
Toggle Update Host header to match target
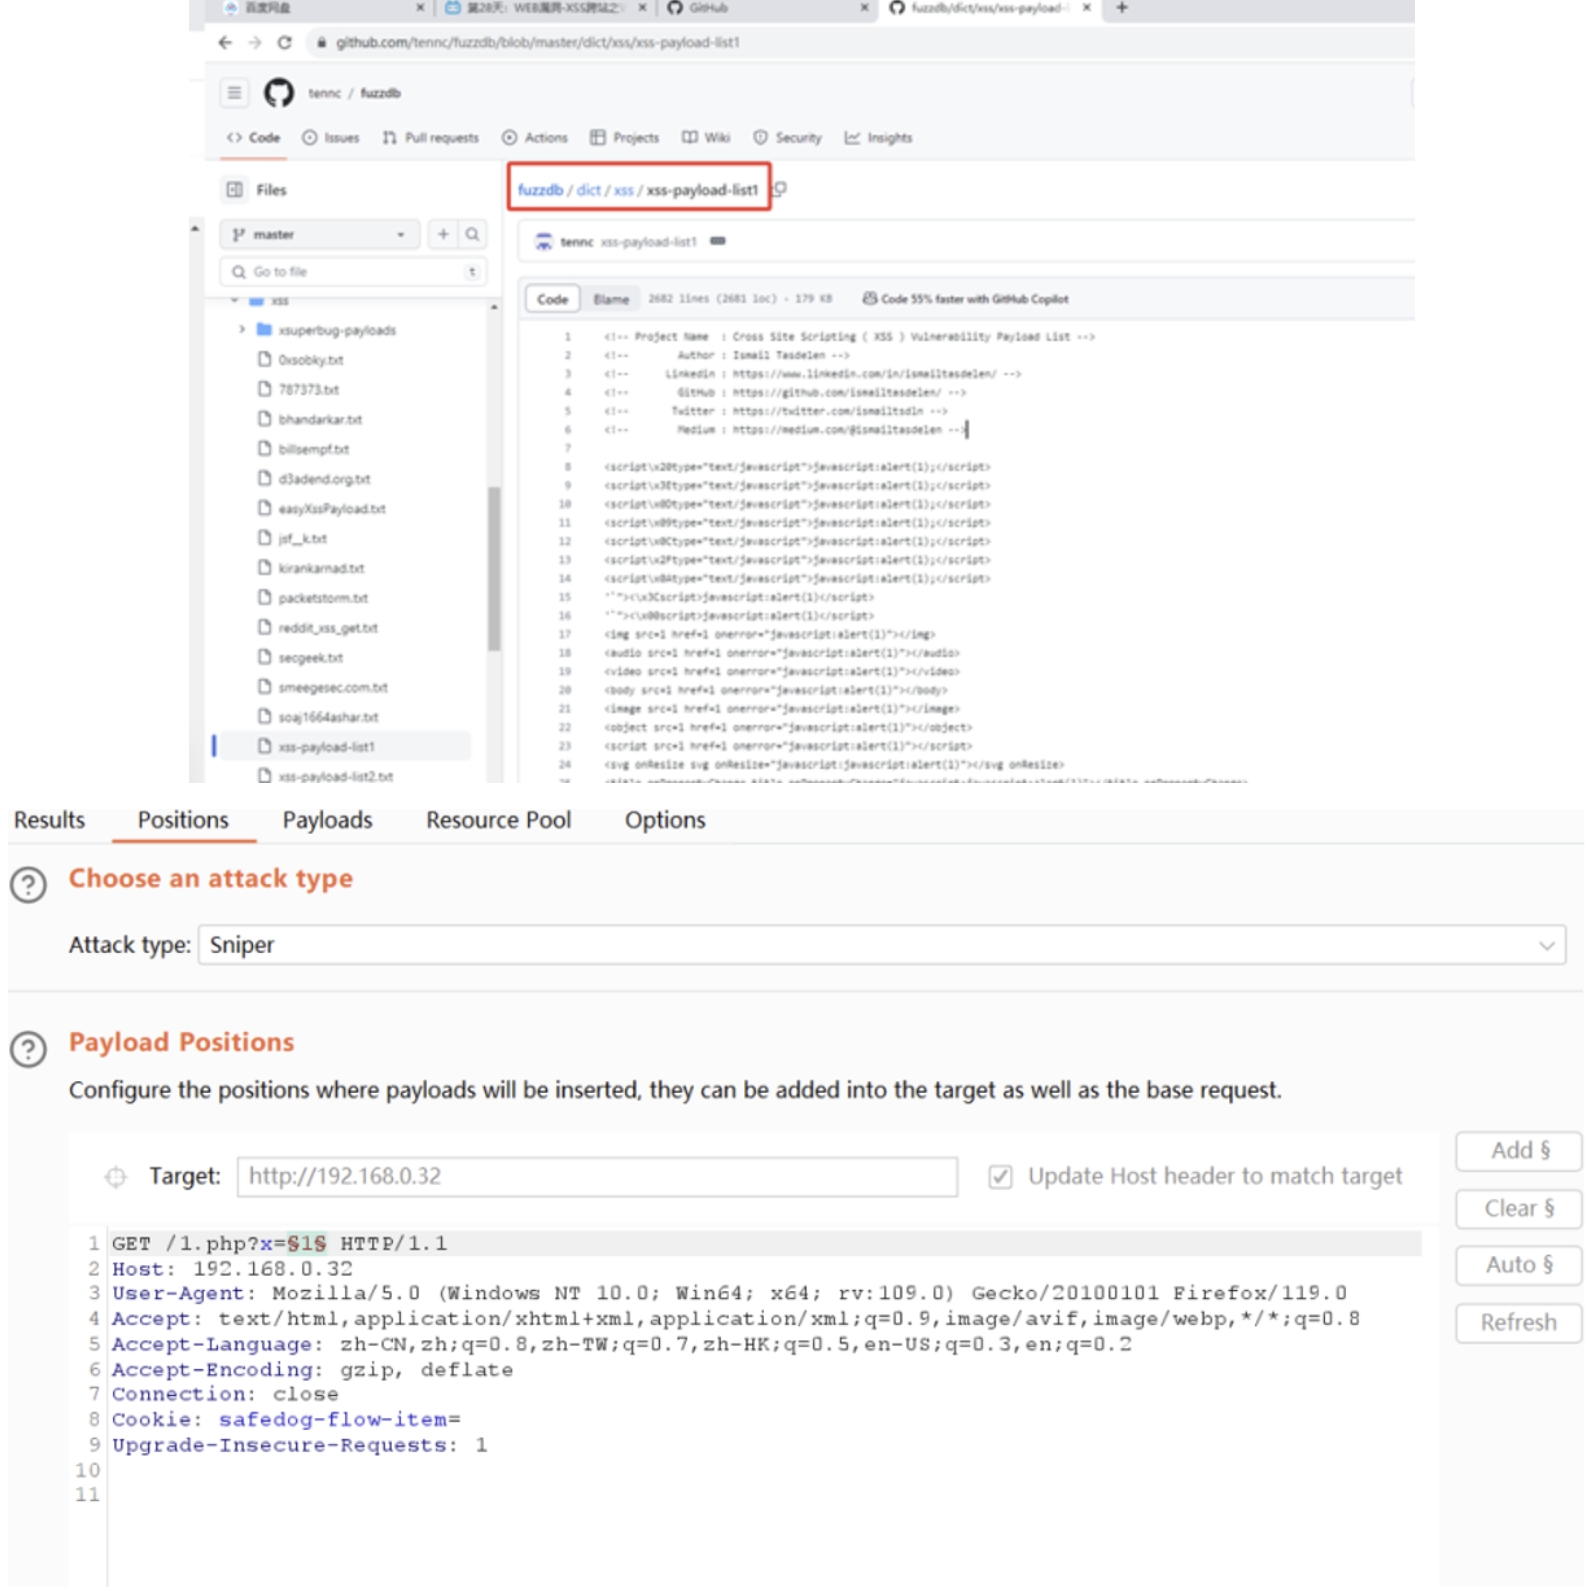pyautogui.click(x=1000, y=1177)
